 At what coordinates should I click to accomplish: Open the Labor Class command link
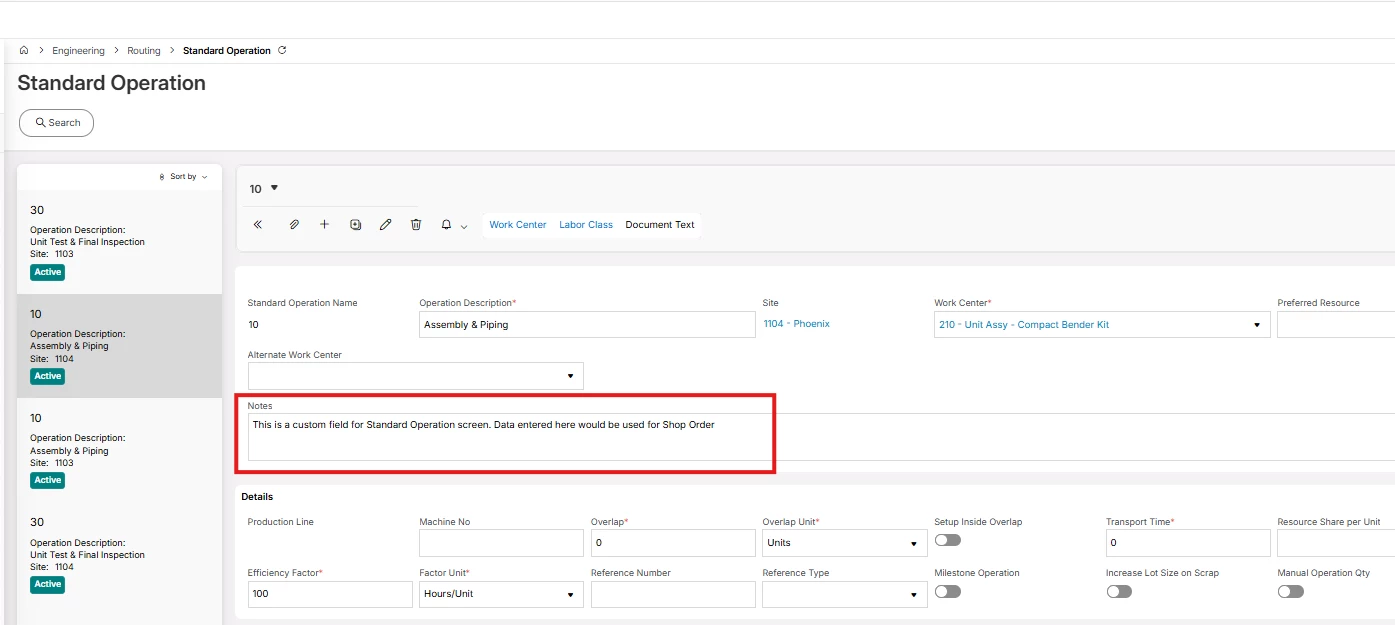point(586,225)
